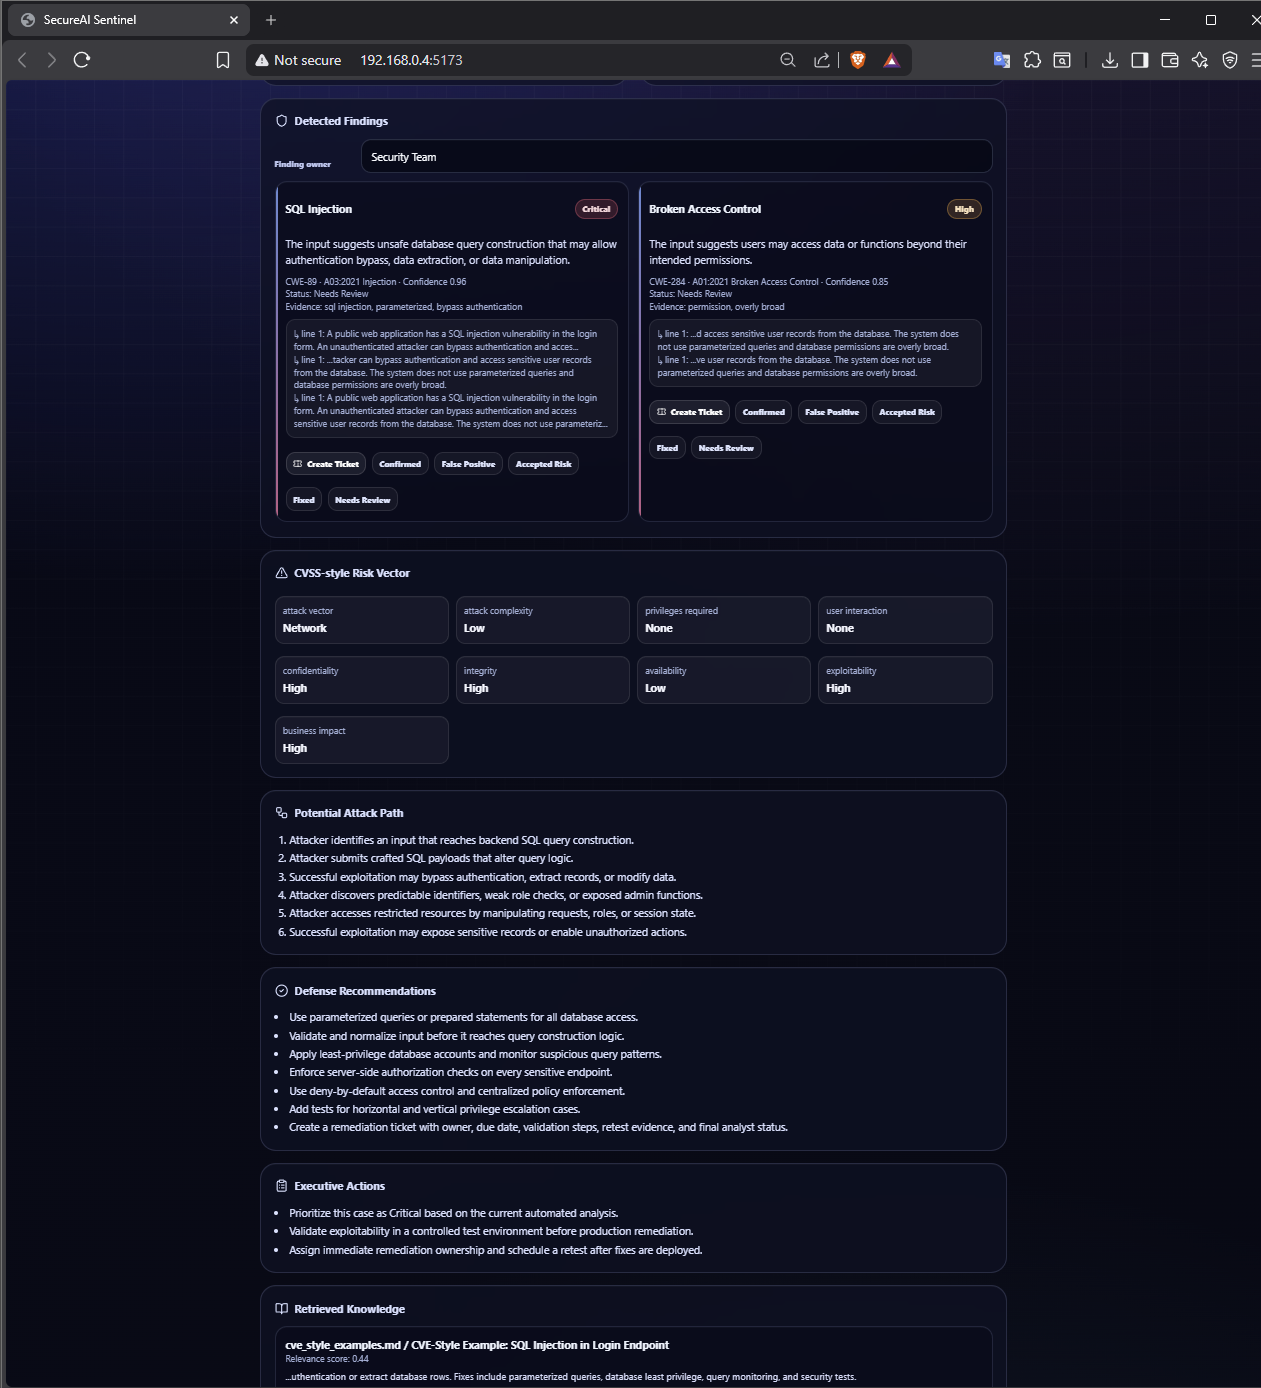Create Ticket for Broken Access Control
This screenshot has width=1261, height=1388.
(690, 412)
